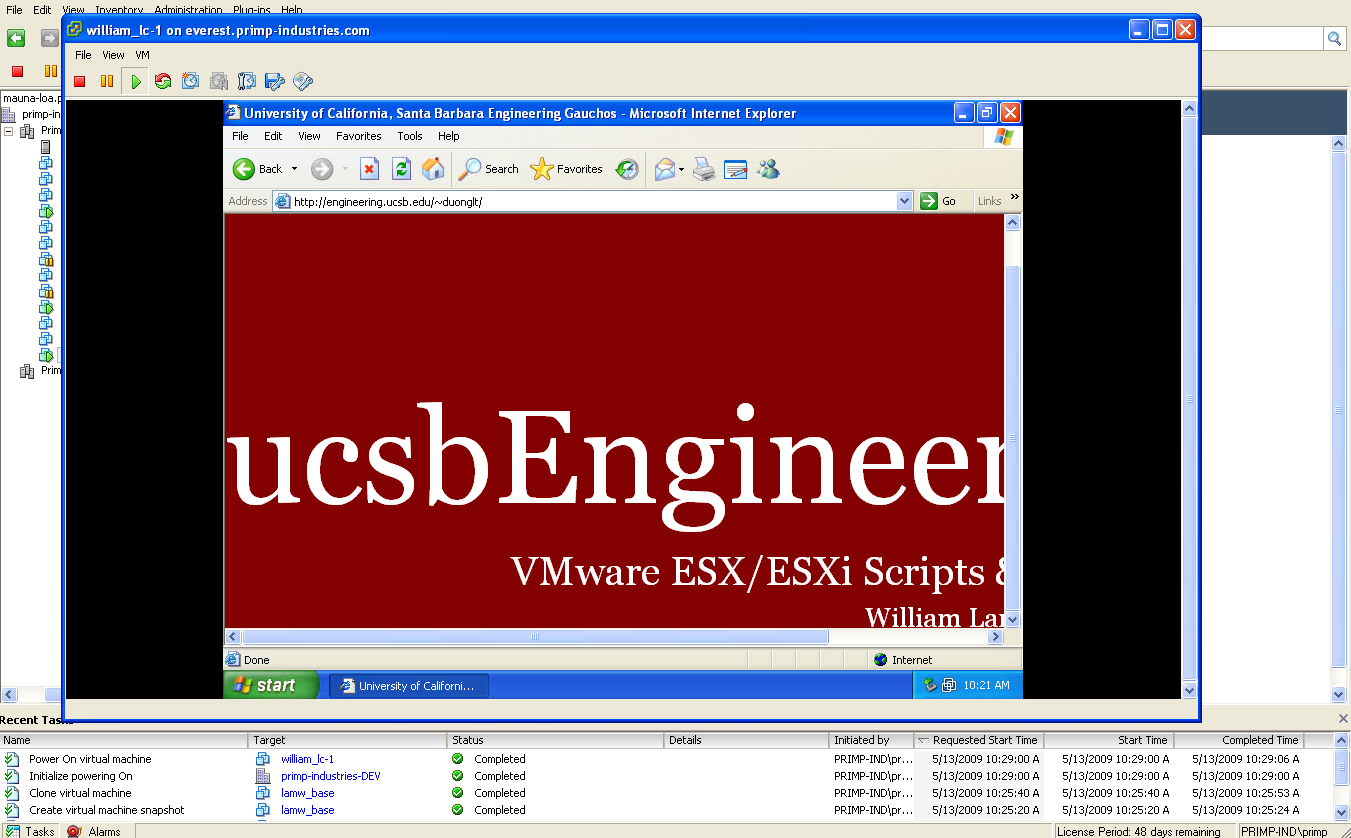Open IE address bar dropdown arrow
The width and height of the screenshot is (1351, 838).
905,201
